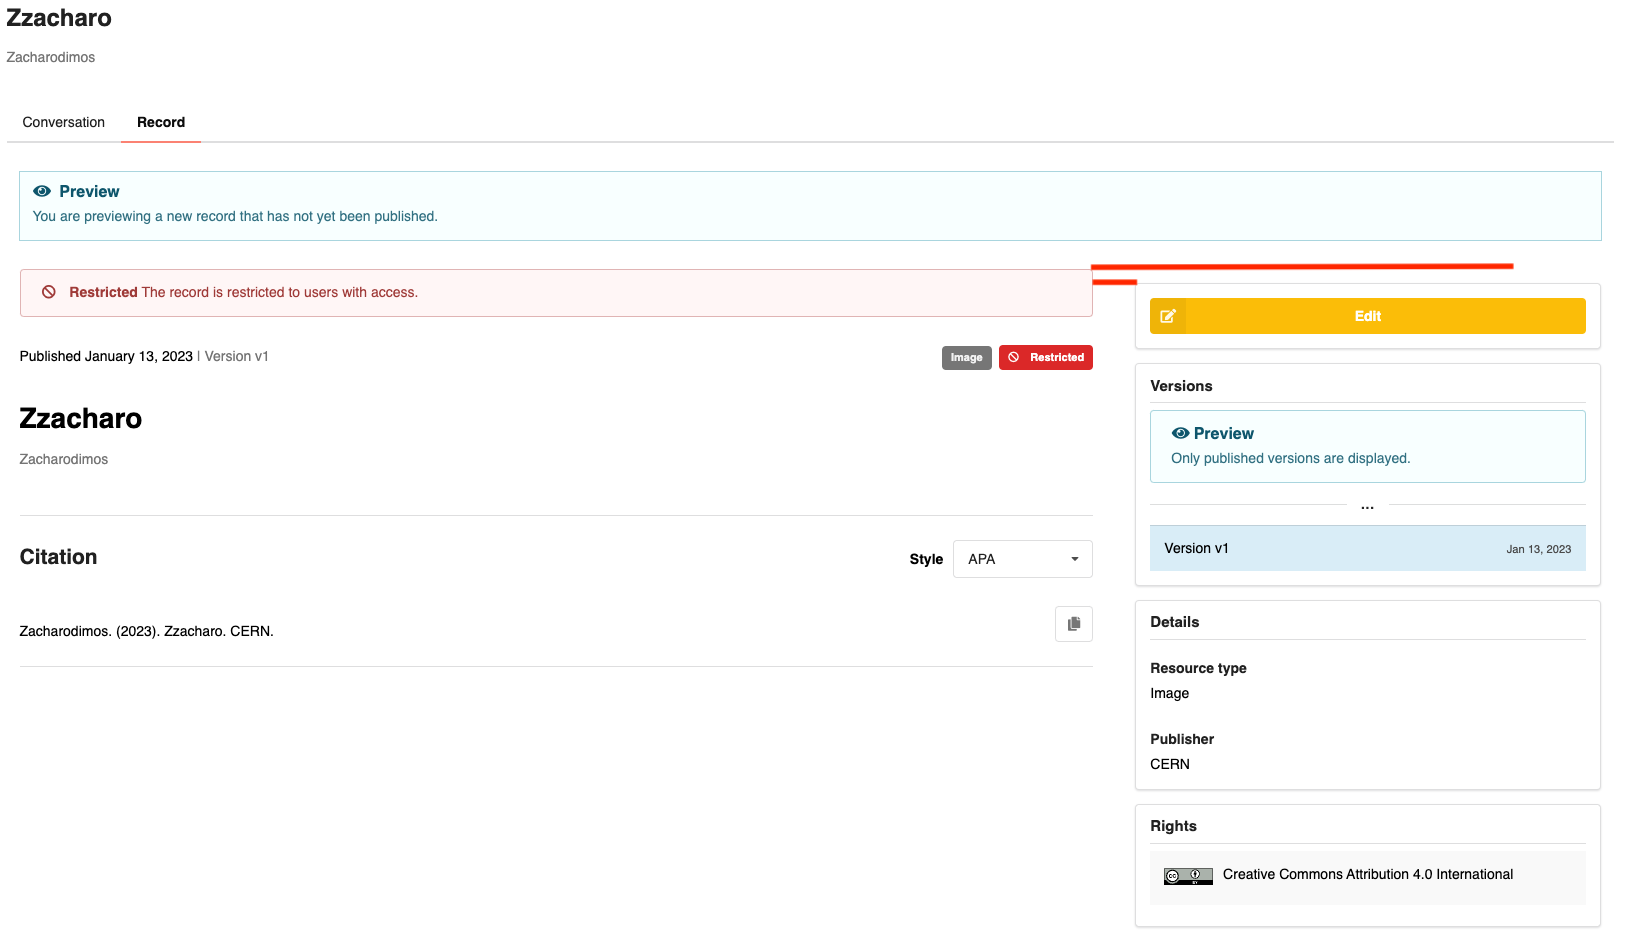Expand hidden versions via the ellipsis
Image resolution: width=1628 pixels, height=936 pixels.
coord(1367,505)
